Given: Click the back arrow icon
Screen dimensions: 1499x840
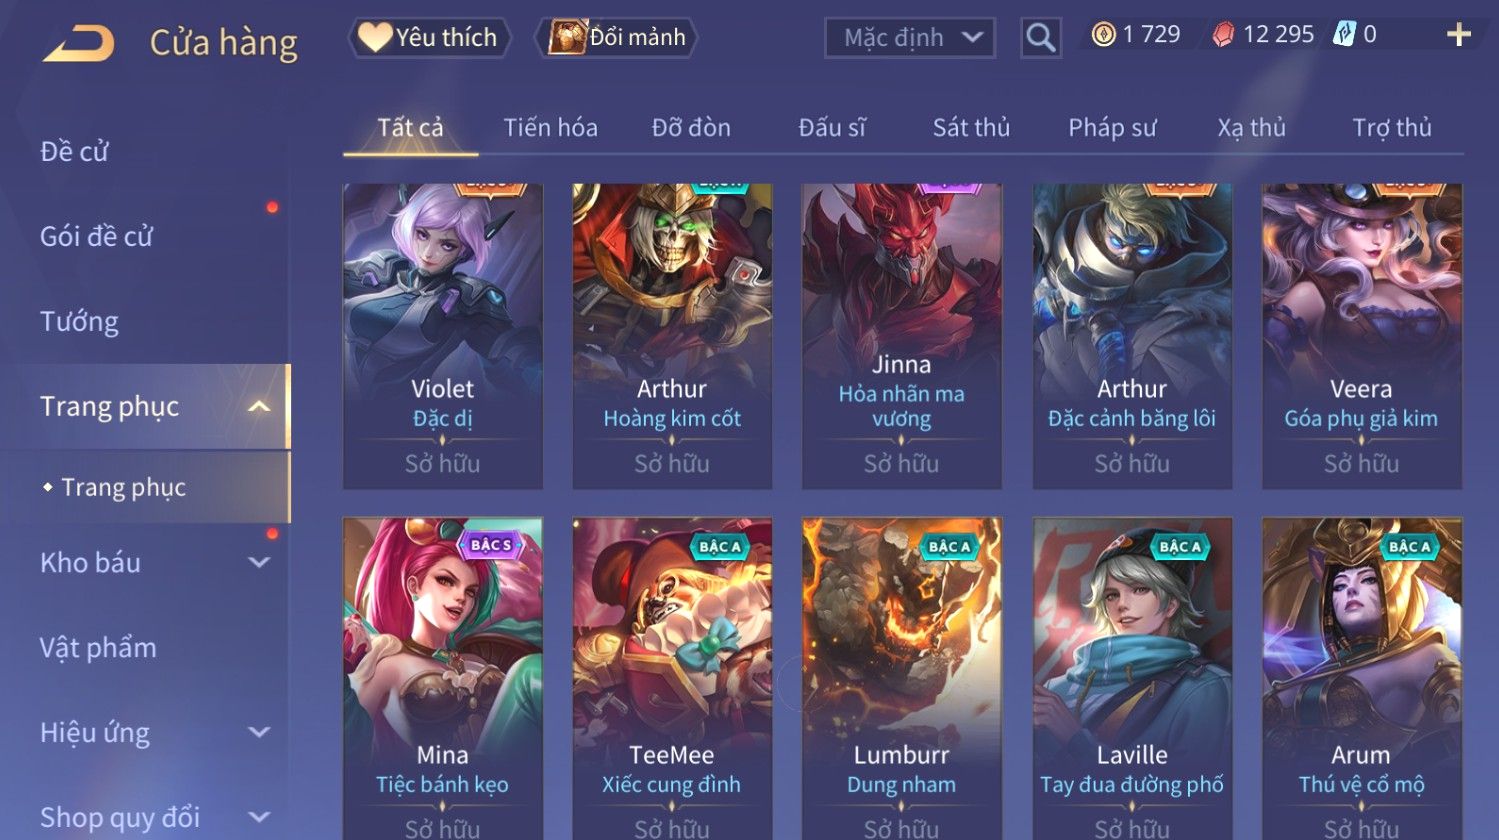Looking at the screenshot, I should pyautogui.click(x=79, y=43).
